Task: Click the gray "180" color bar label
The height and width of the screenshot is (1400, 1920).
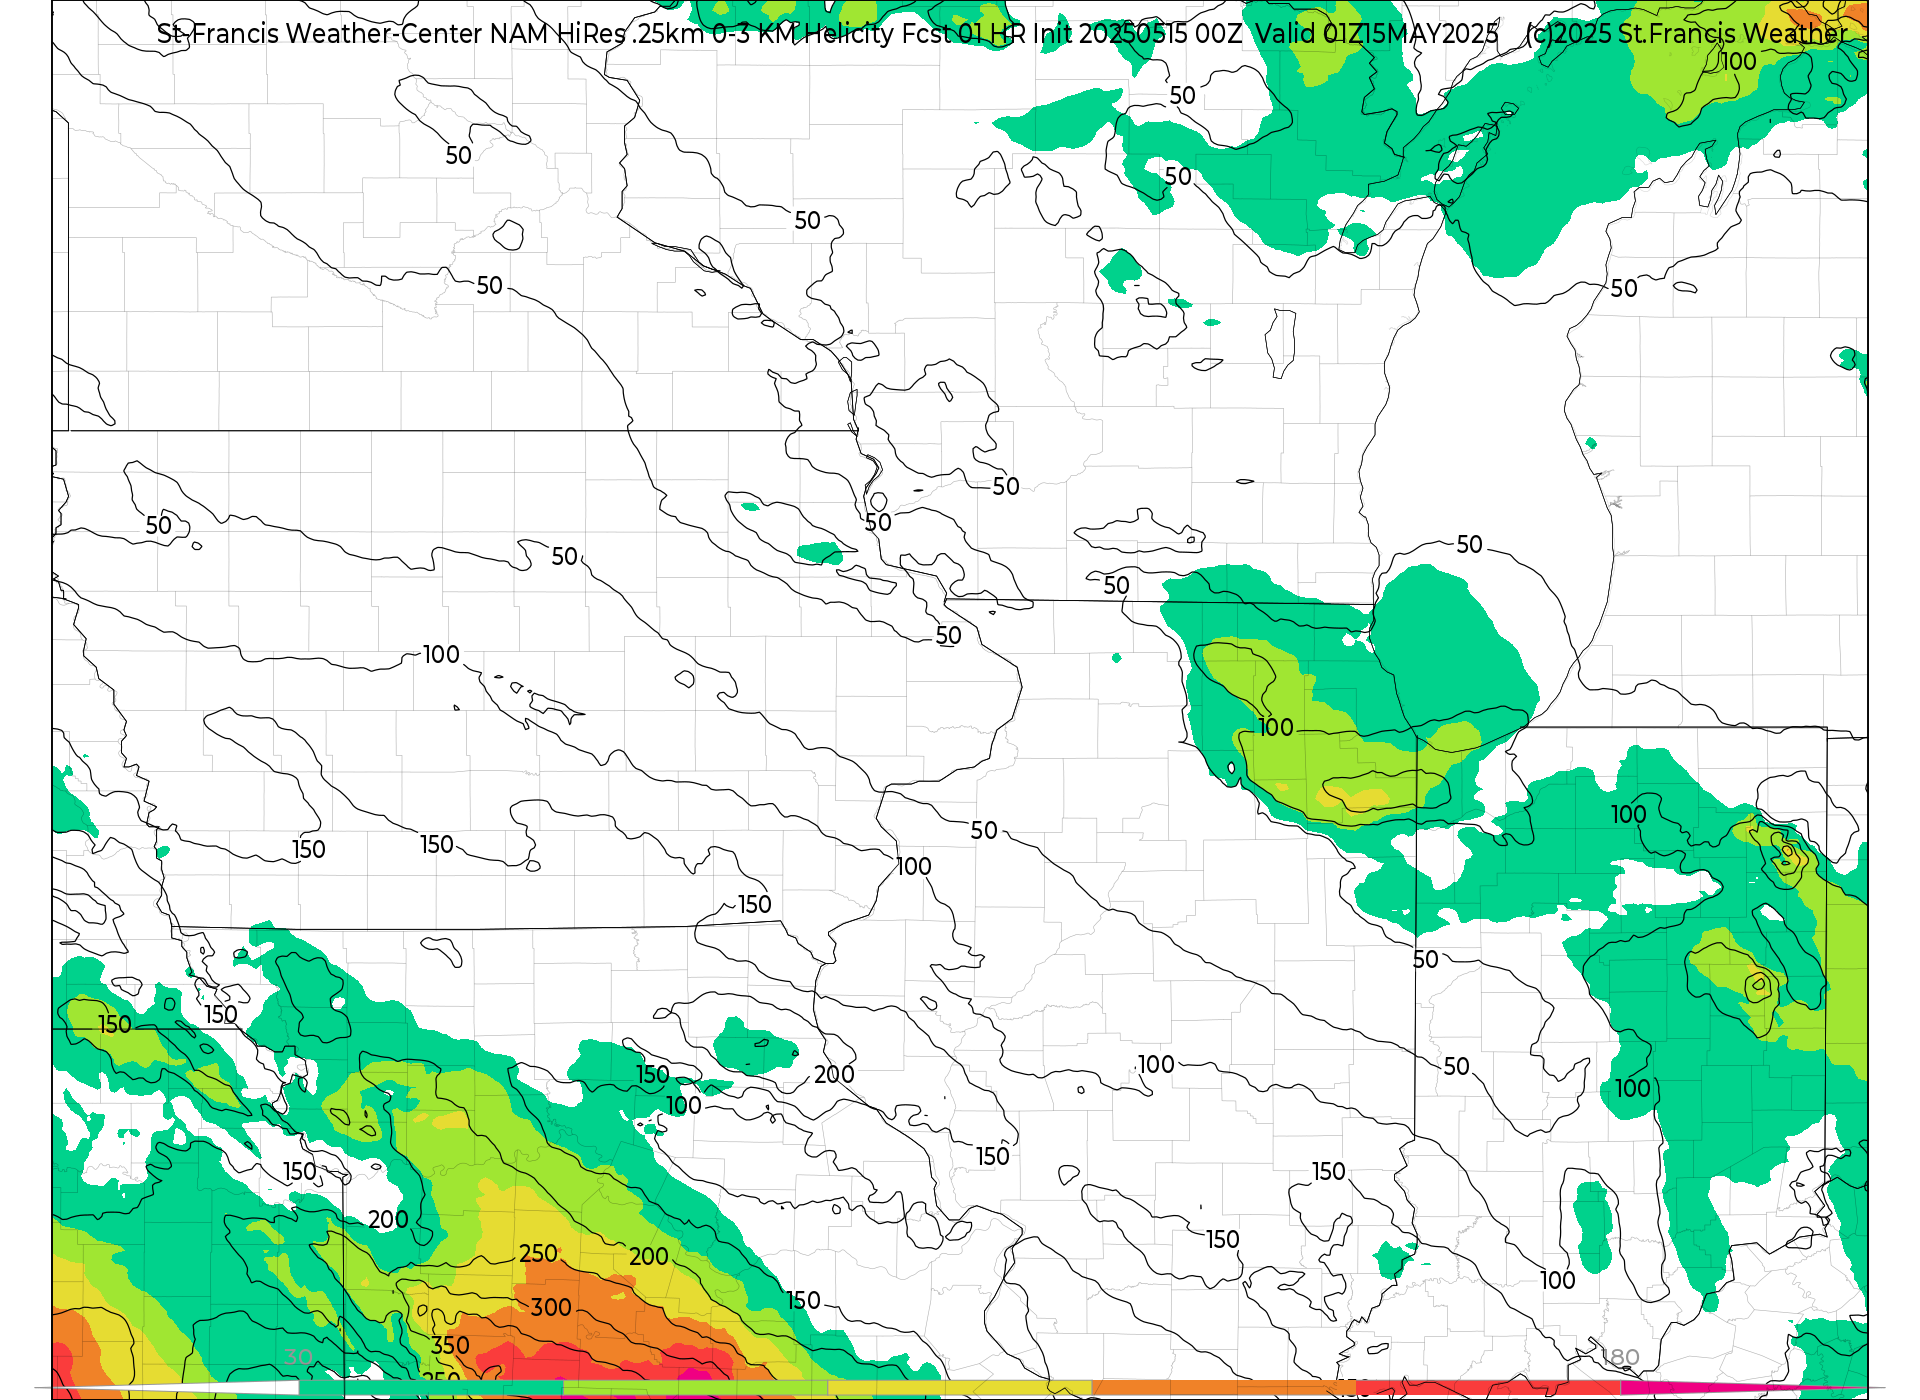Action: point(1620,1357)
